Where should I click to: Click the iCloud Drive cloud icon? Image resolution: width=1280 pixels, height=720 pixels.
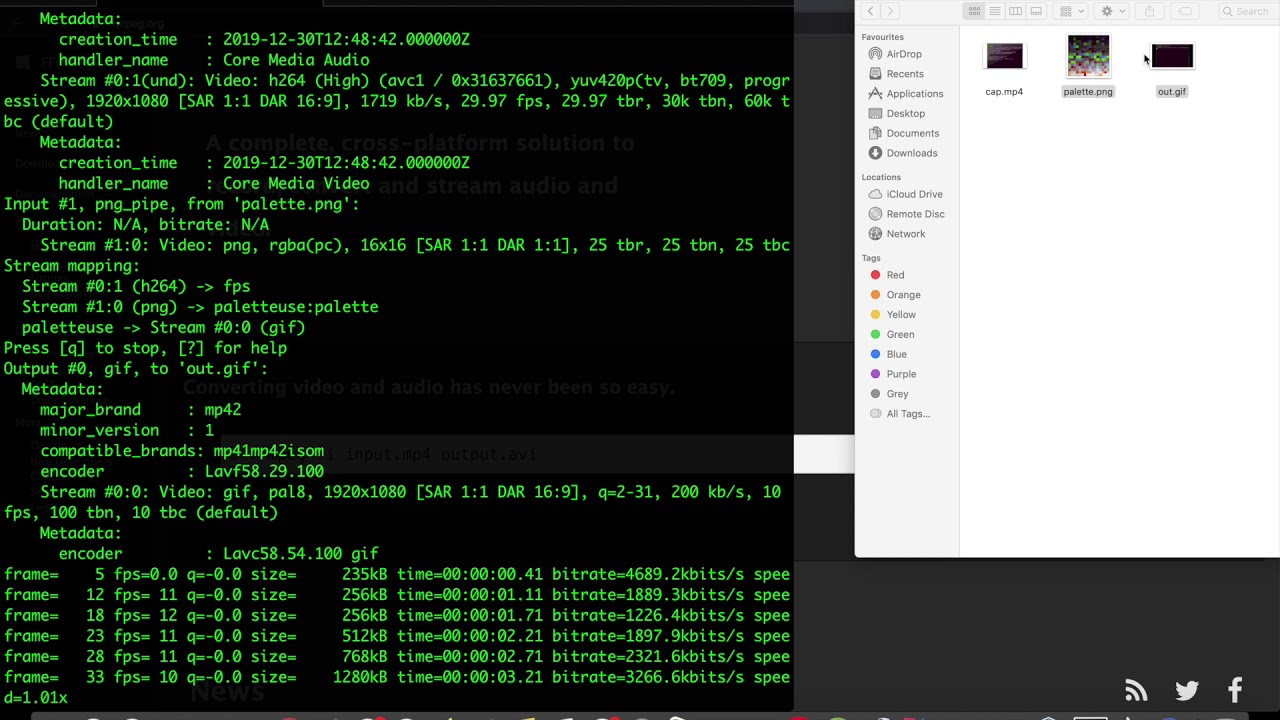[876, 194]
